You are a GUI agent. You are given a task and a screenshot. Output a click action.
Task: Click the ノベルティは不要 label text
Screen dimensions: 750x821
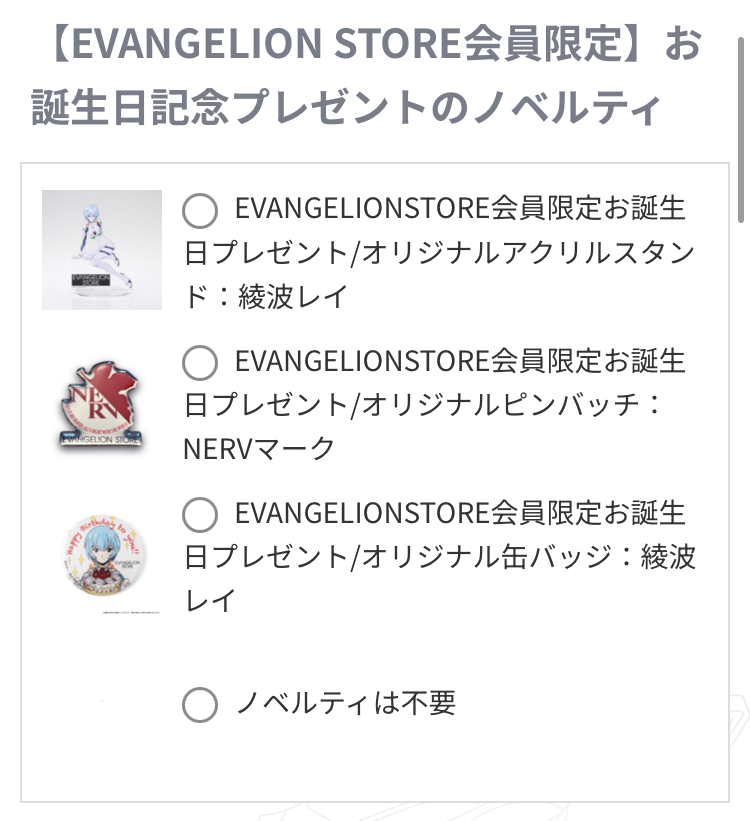point(345,703)
